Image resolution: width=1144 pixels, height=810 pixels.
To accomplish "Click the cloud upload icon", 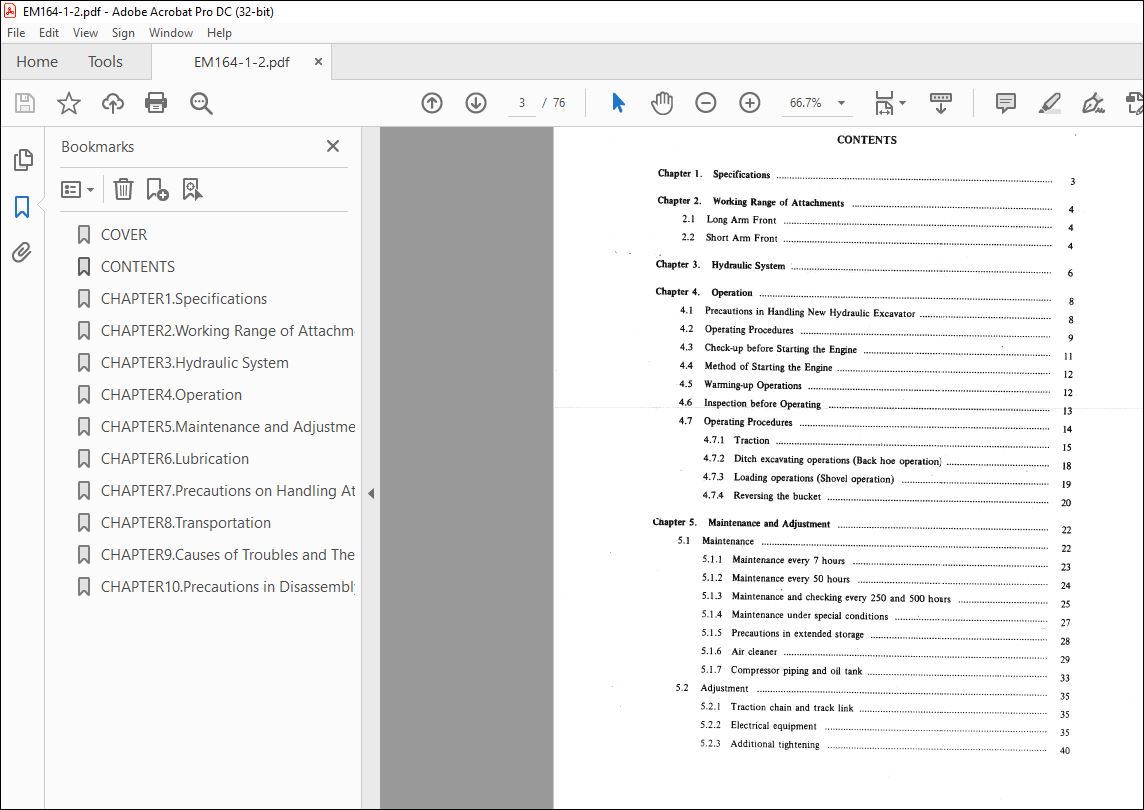I will (112, 103).
